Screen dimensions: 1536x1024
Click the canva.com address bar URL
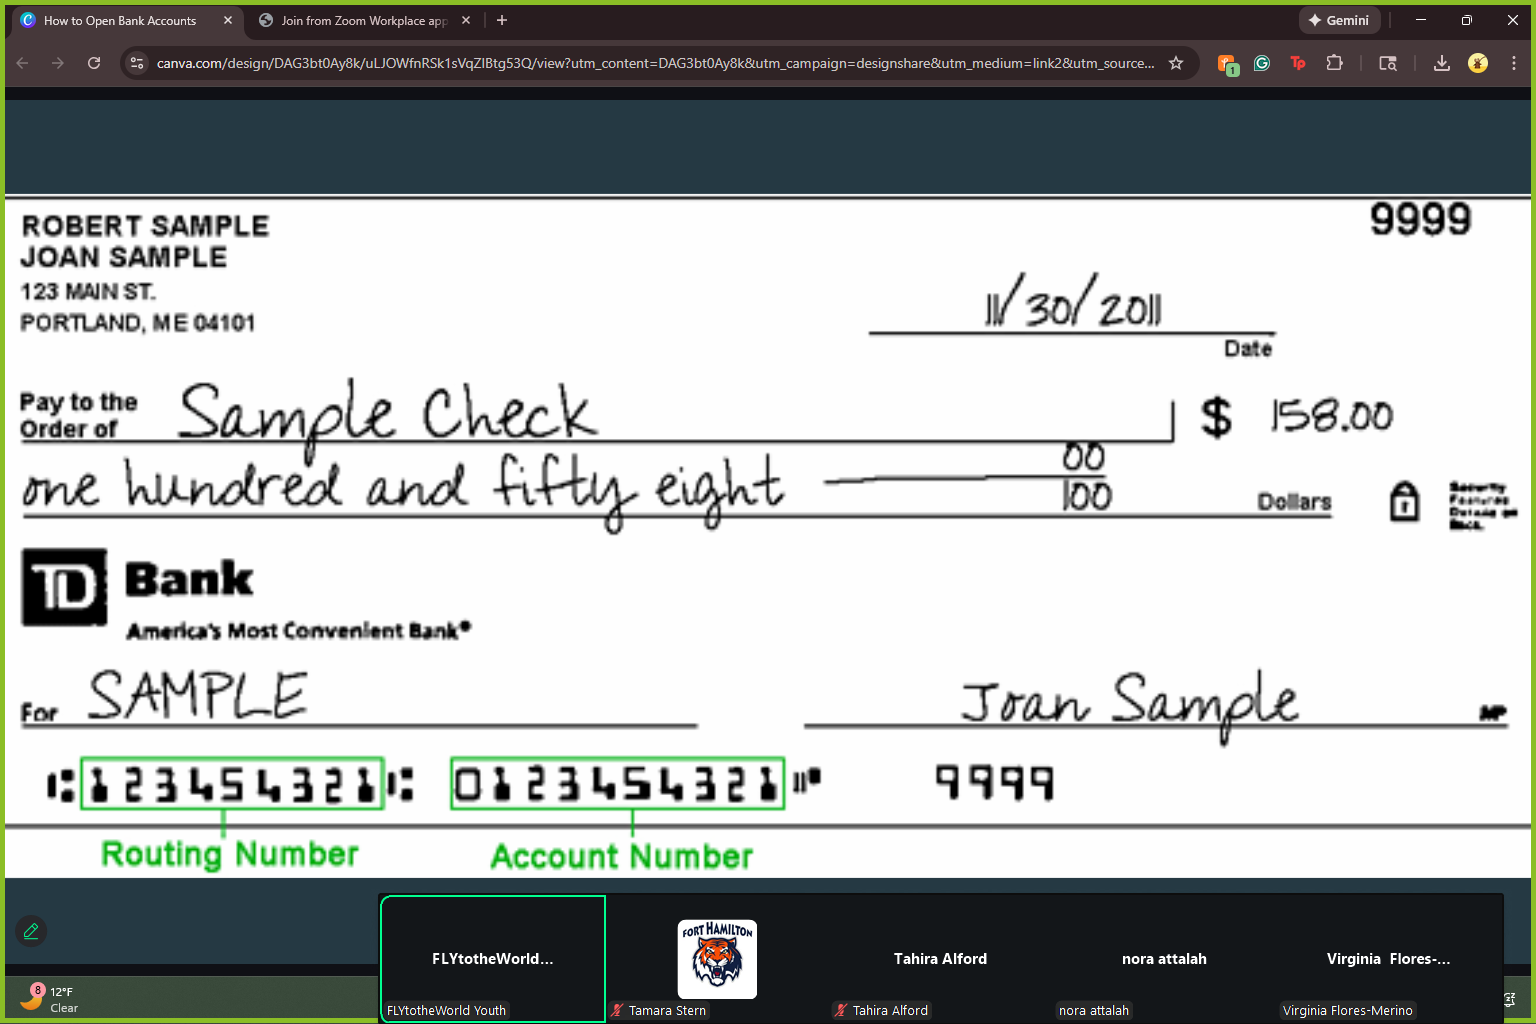655,63
